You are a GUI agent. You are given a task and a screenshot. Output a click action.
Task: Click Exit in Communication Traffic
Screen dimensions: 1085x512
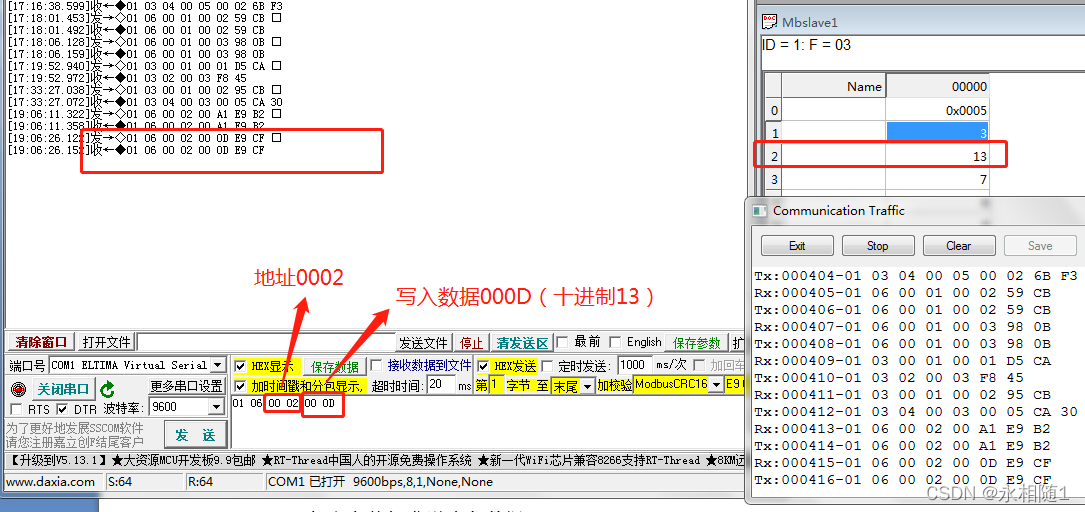pyautogui.click(x=797, y=246)
